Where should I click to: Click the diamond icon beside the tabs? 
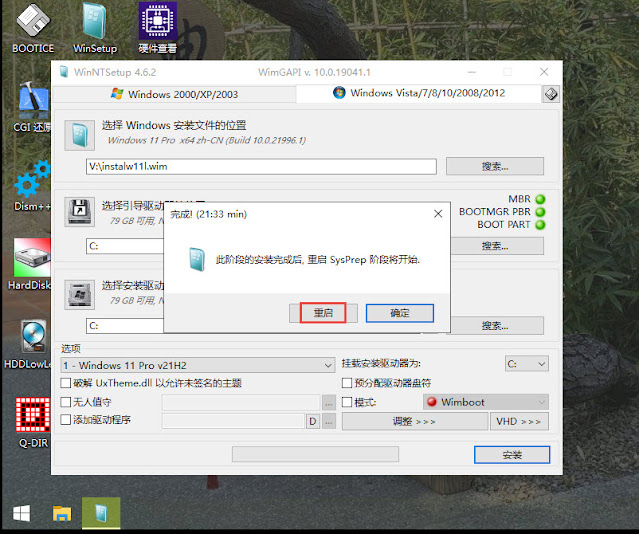coord(551,94)
